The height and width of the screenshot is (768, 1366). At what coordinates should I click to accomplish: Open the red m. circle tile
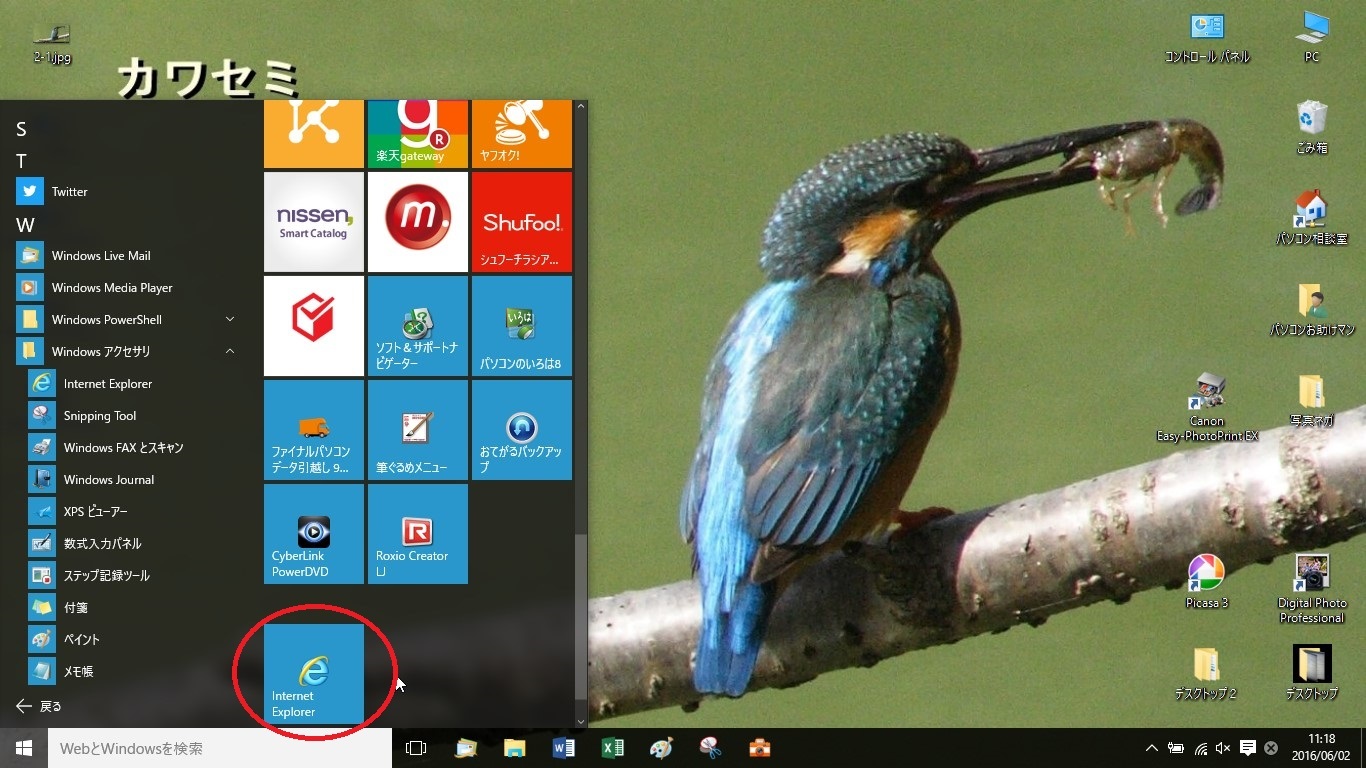[x=418, y=222]
